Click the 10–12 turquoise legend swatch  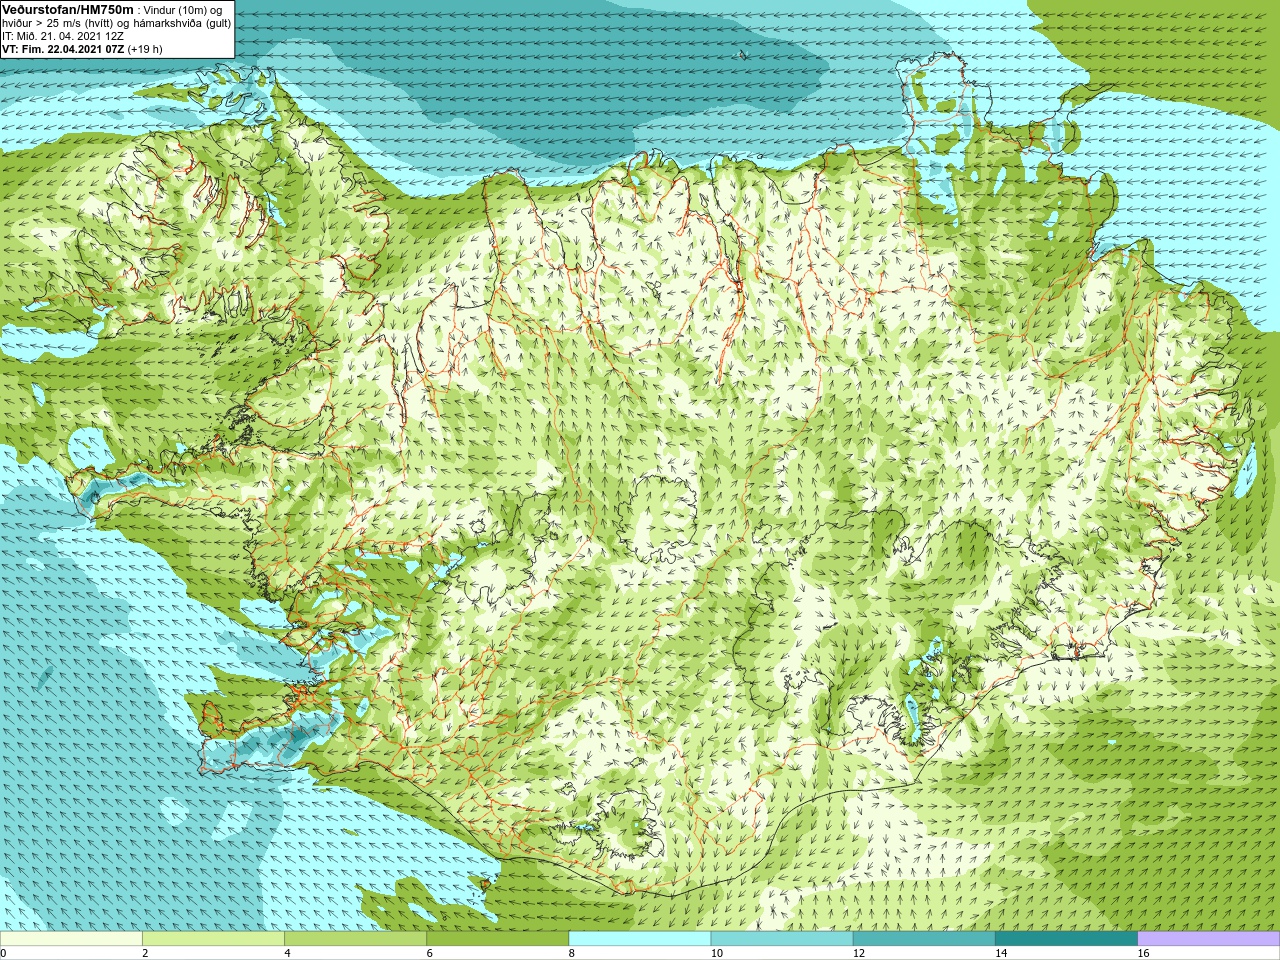click(x=782, y=939)
